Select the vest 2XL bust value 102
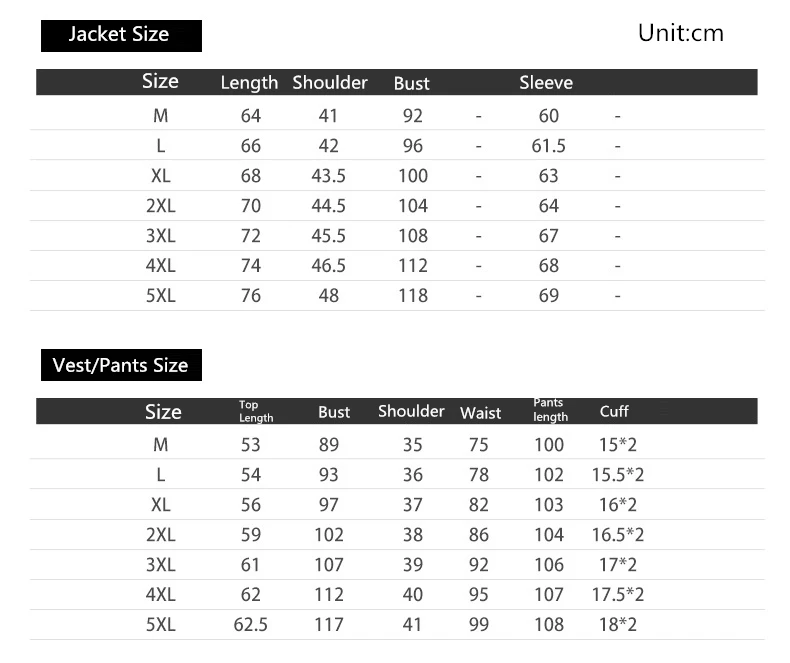790x663 pixels. pyautogui.click(x=329, y=535)
